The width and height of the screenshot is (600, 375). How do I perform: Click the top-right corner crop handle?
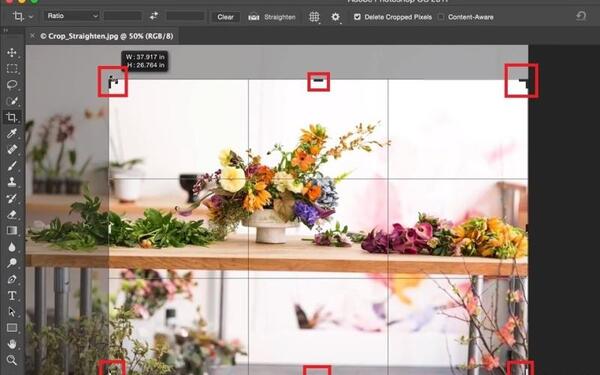(523, 82)
